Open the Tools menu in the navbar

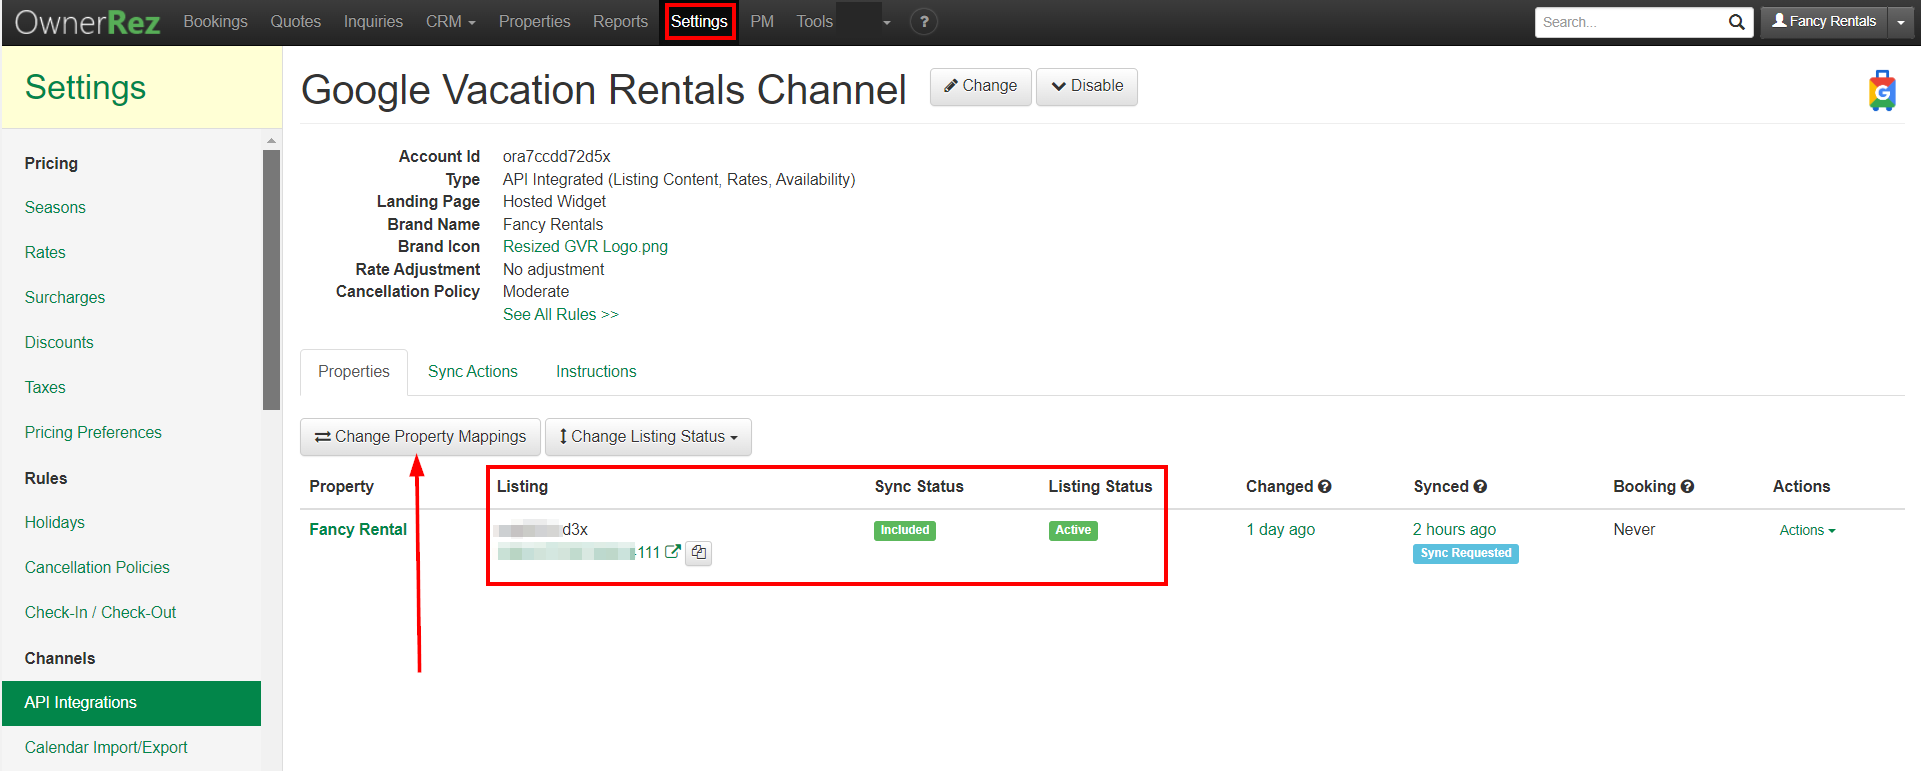tap(815, 22)
